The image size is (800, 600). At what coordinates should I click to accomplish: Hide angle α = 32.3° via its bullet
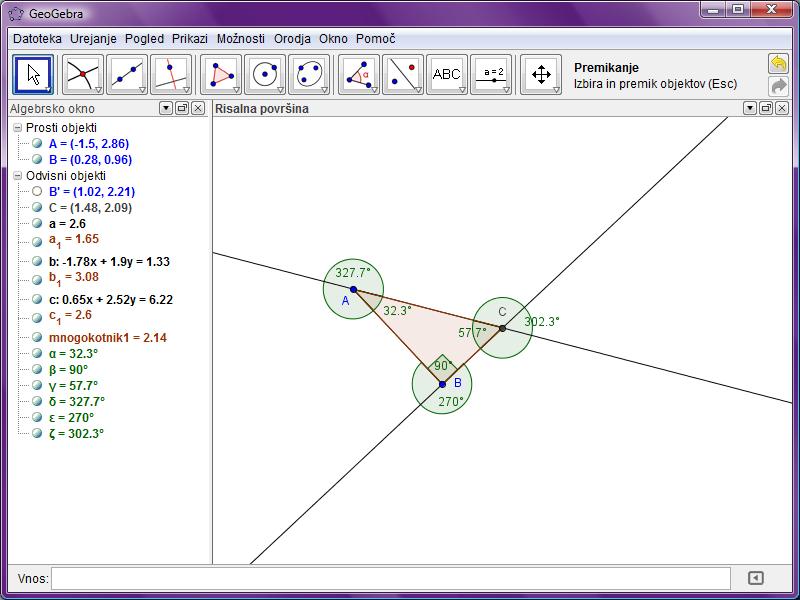[37, 354]
